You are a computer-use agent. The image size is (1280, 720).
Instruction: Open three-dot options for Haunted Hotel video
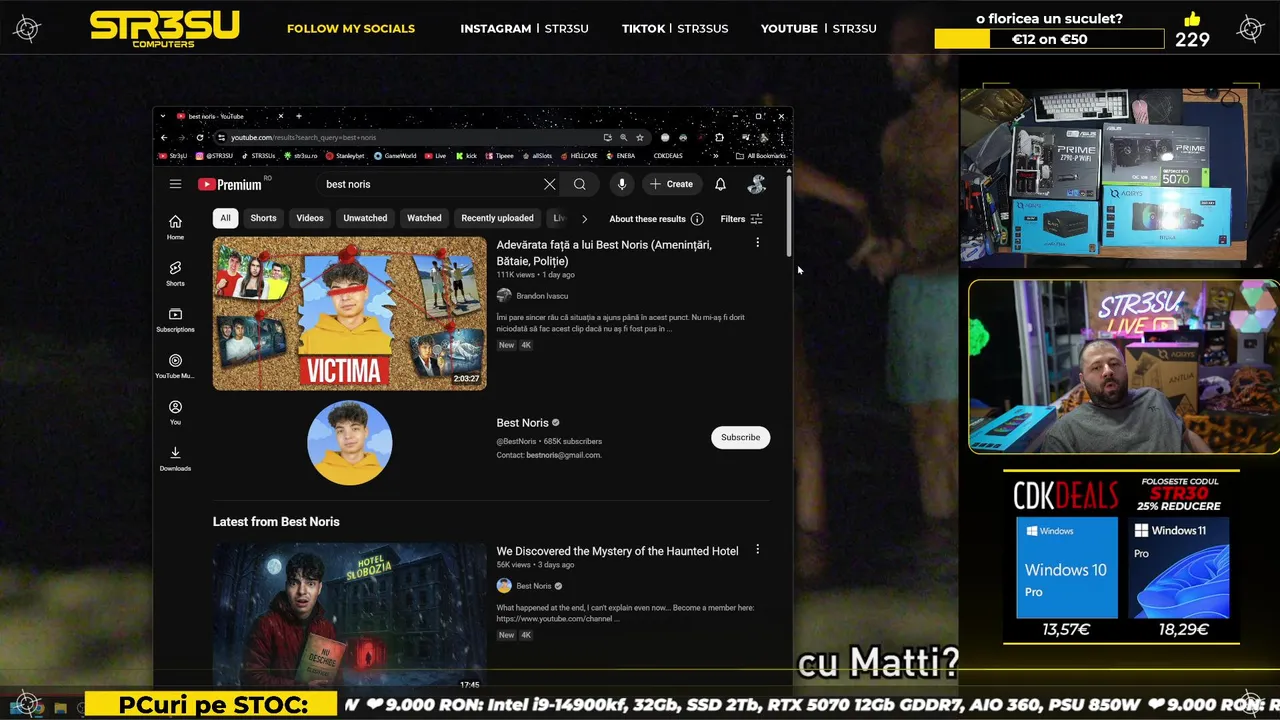tap(757, 549)
